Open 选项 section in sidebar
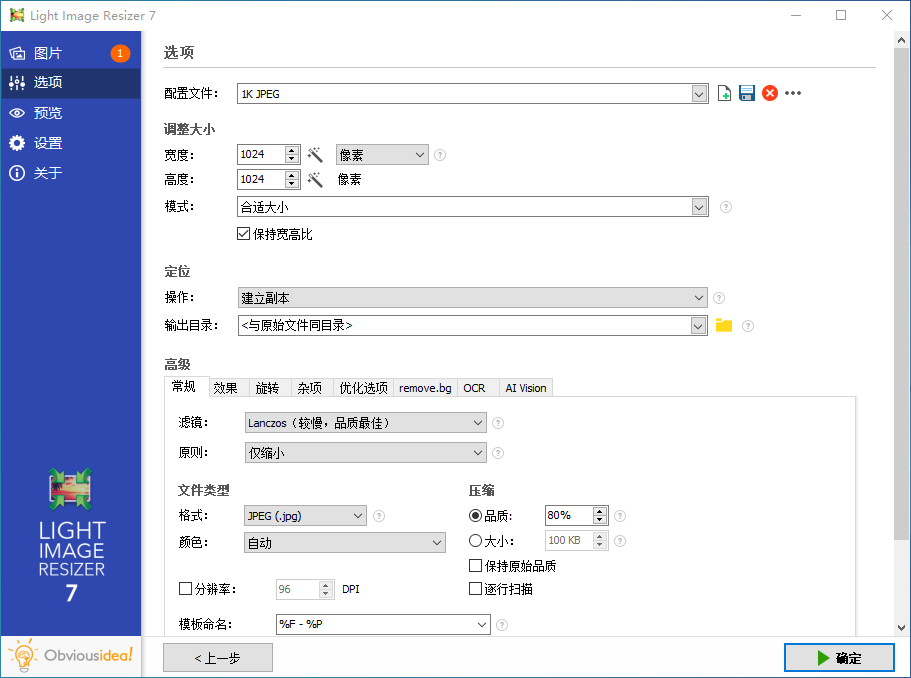 point(70,82)
